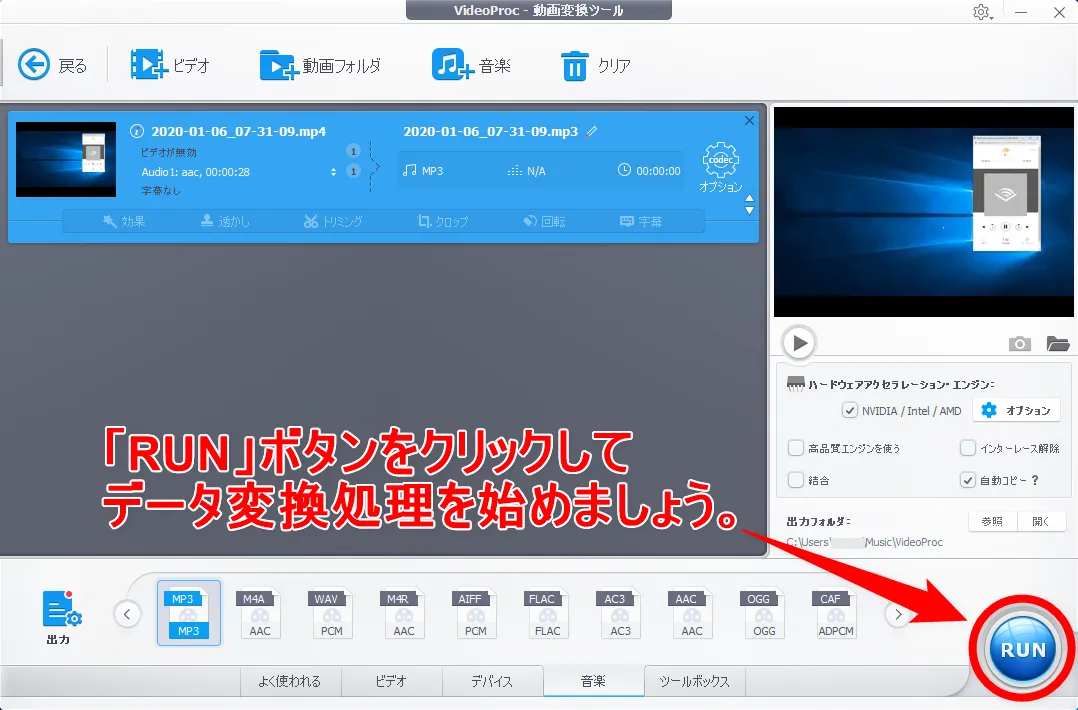Viewport: 1078px width, 710px height.
Task: Show previous formats with the left arrow
Action: (x=127, y=614)
